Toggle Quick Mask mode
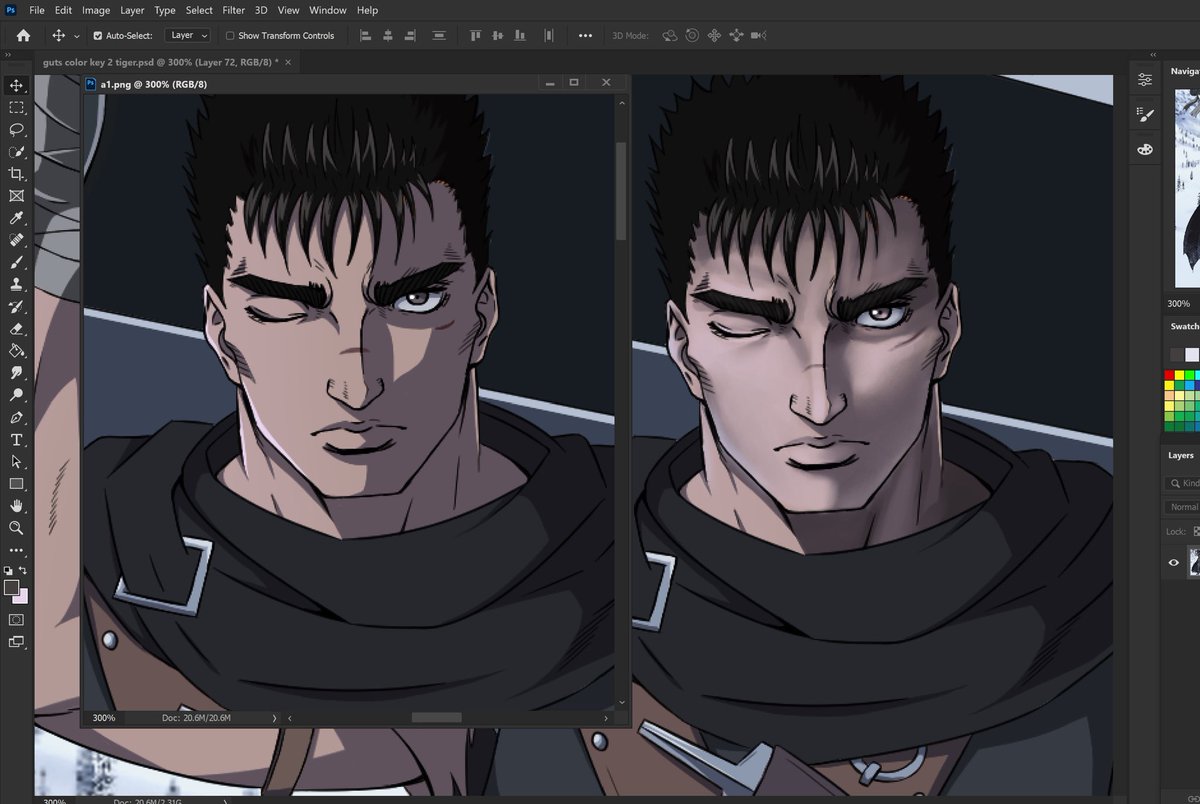The width and height of the screenshot is (1200, 804). 16,620
